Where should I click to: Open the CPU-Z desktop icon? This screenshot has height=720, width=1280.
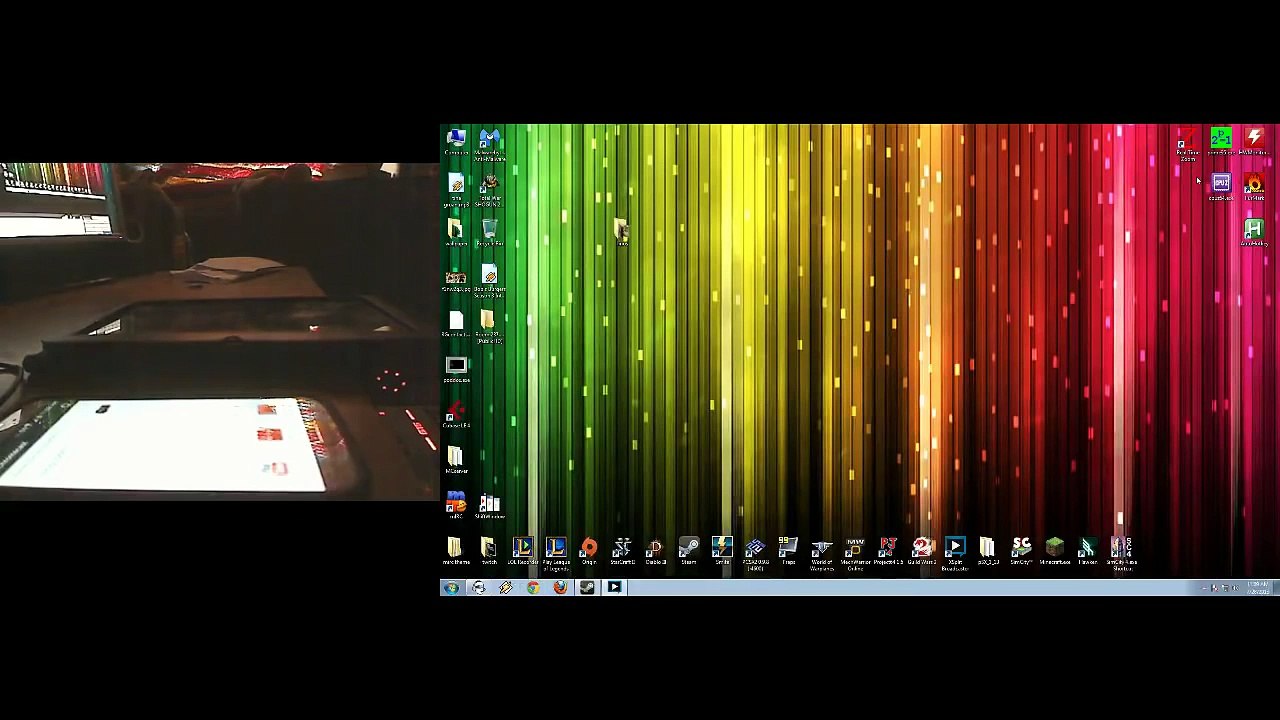click(x=1221, y=187)
